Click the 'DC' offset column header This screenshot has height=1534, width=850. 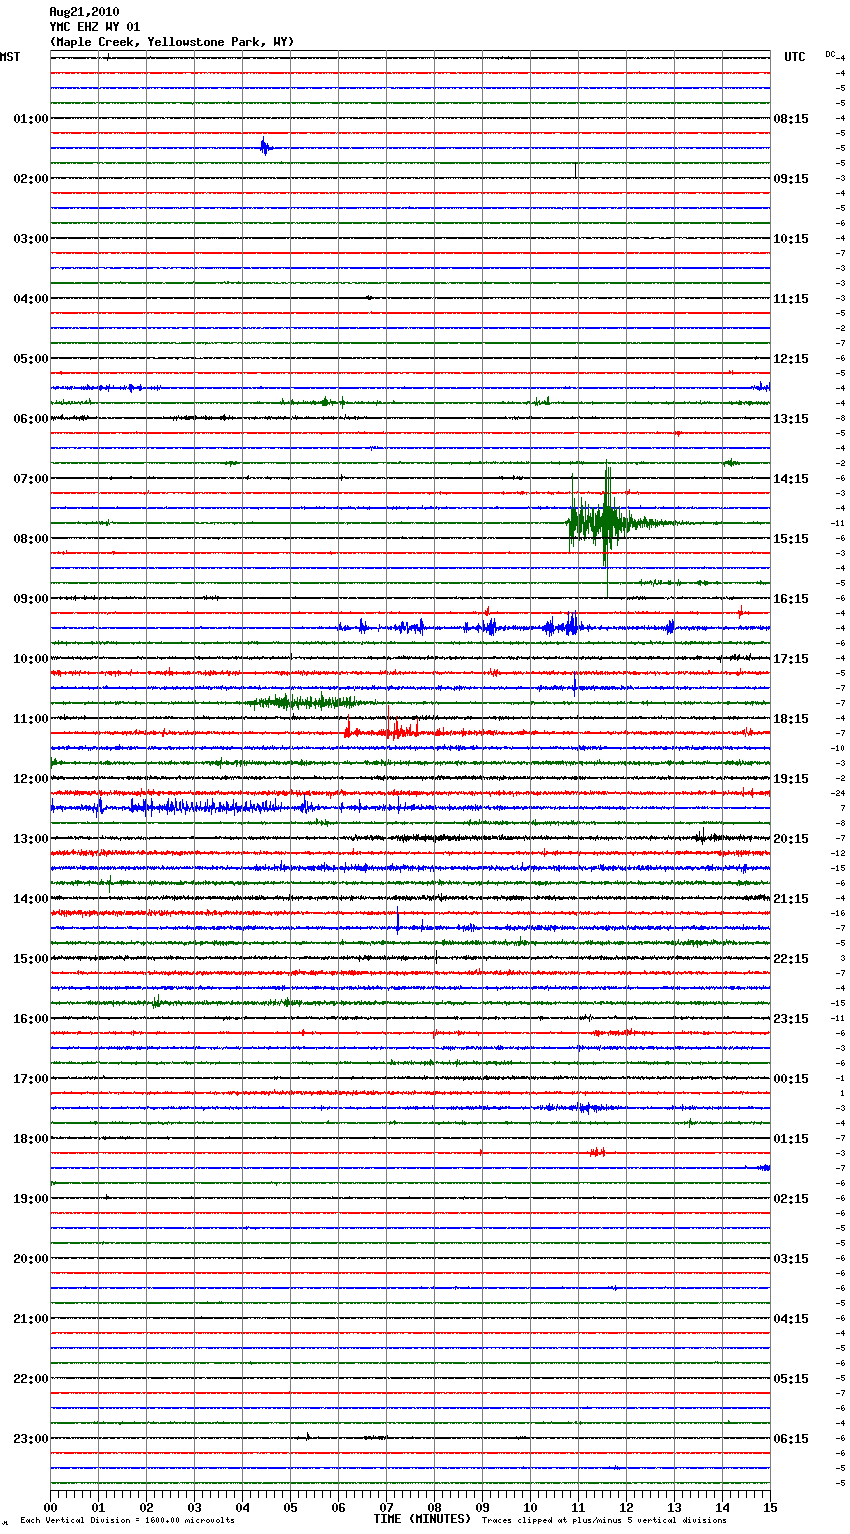[x=830, y=54]
